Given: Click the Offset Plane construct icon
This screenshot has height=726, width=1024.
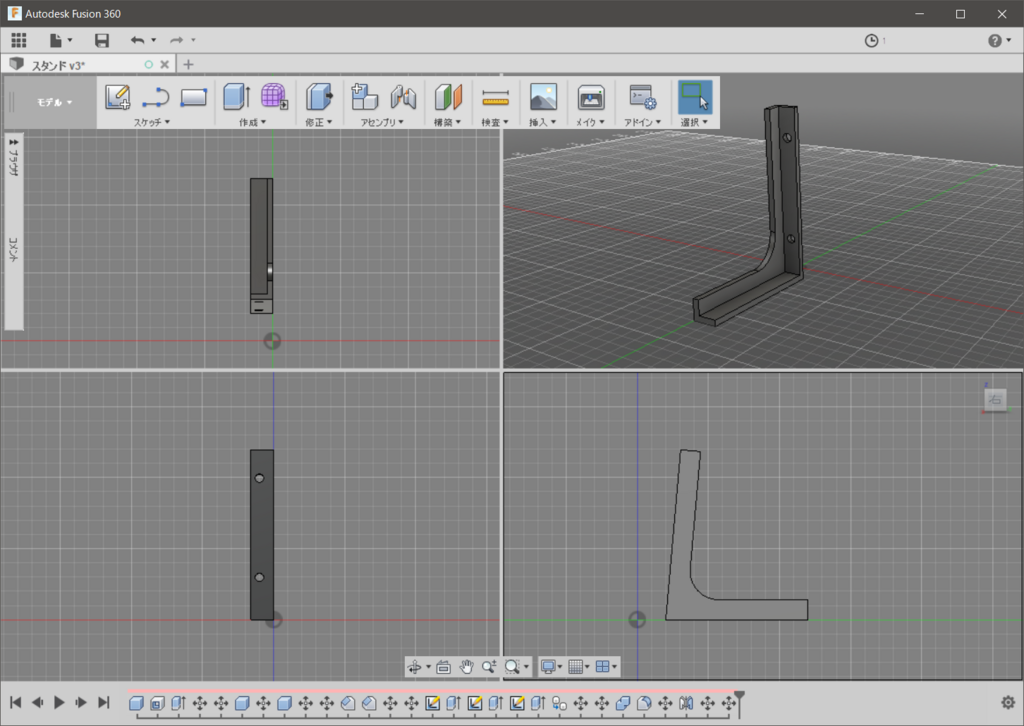Looking at the screenshot, I should point(448,97).
